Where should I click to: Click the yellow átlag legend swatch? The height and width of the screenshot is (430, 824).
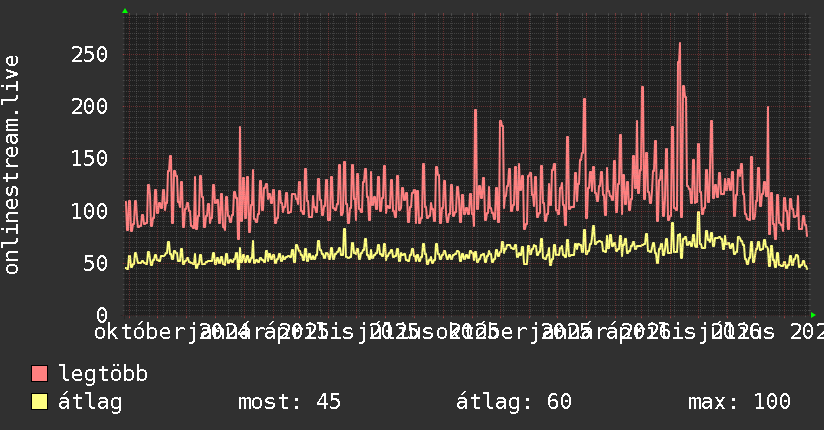point(39,402)
